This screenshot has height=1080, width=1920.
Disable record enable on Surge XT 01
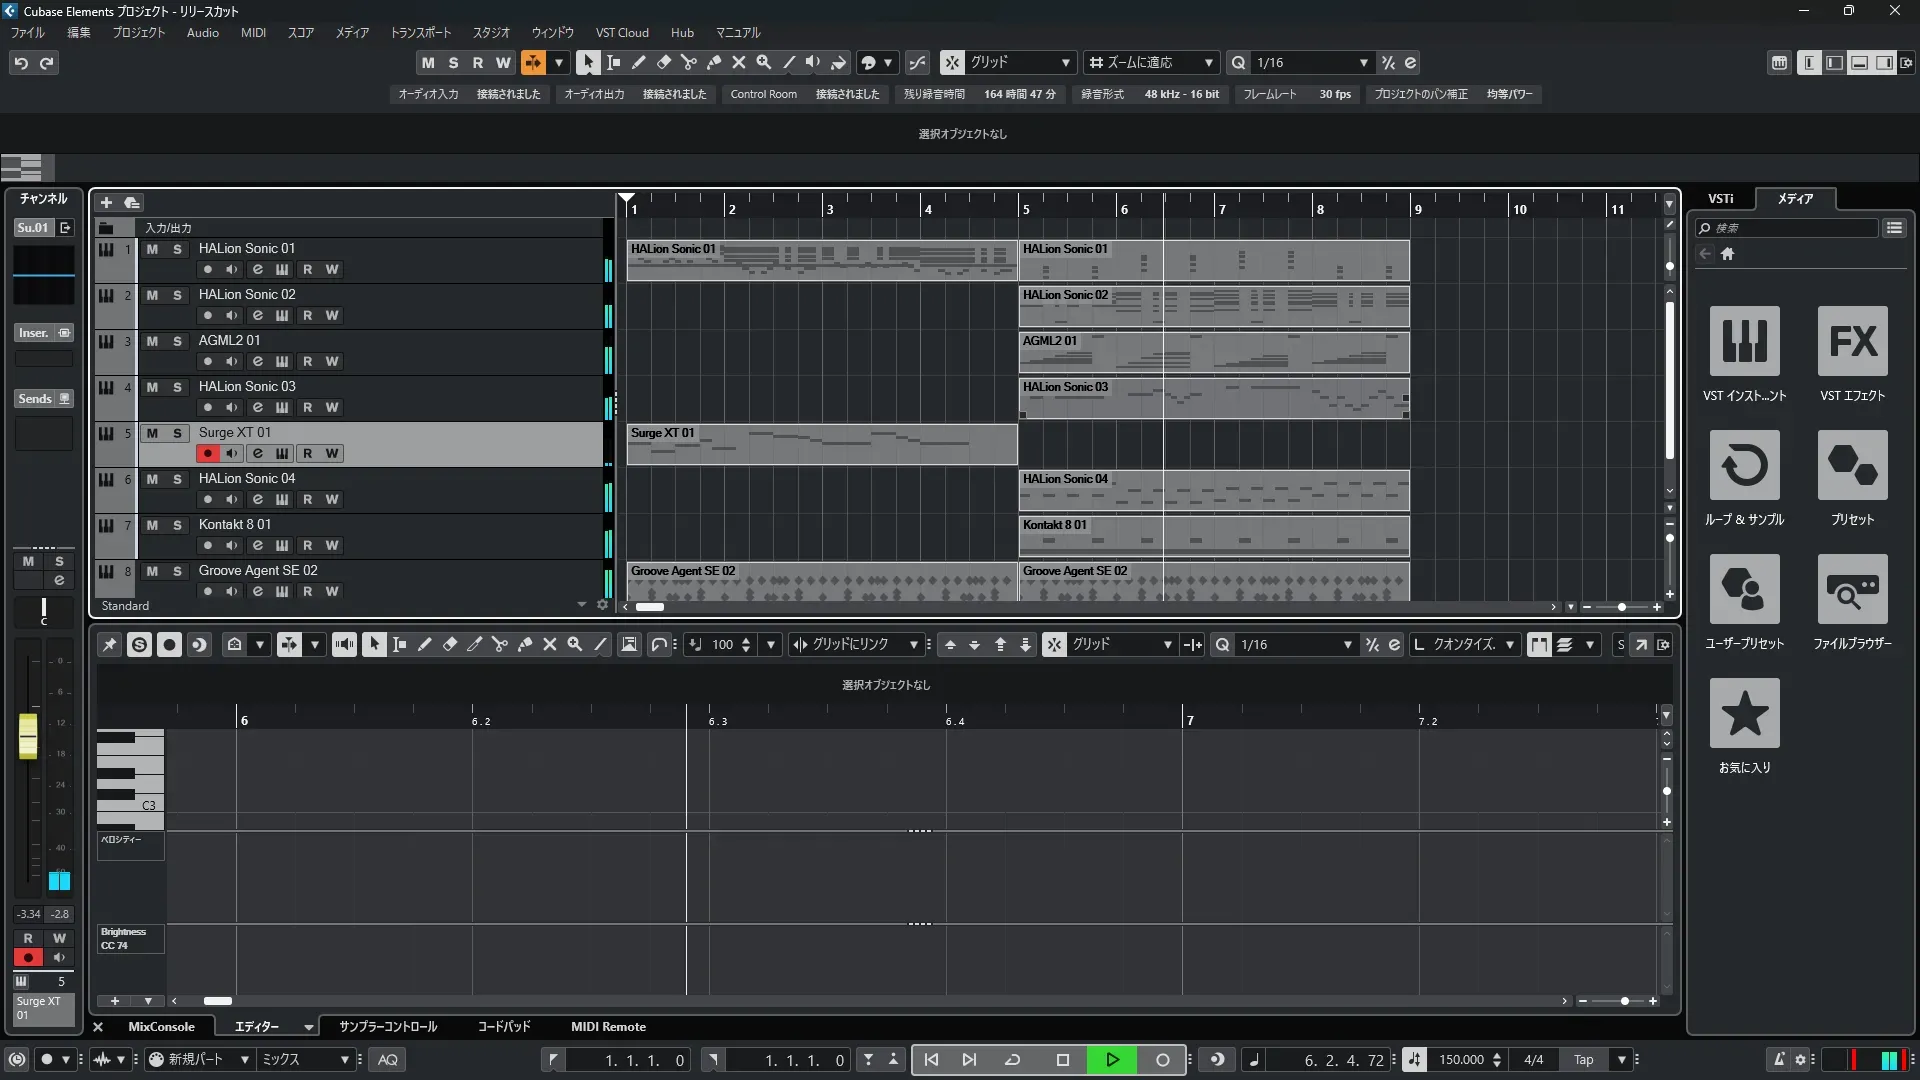tap(207, 454)
